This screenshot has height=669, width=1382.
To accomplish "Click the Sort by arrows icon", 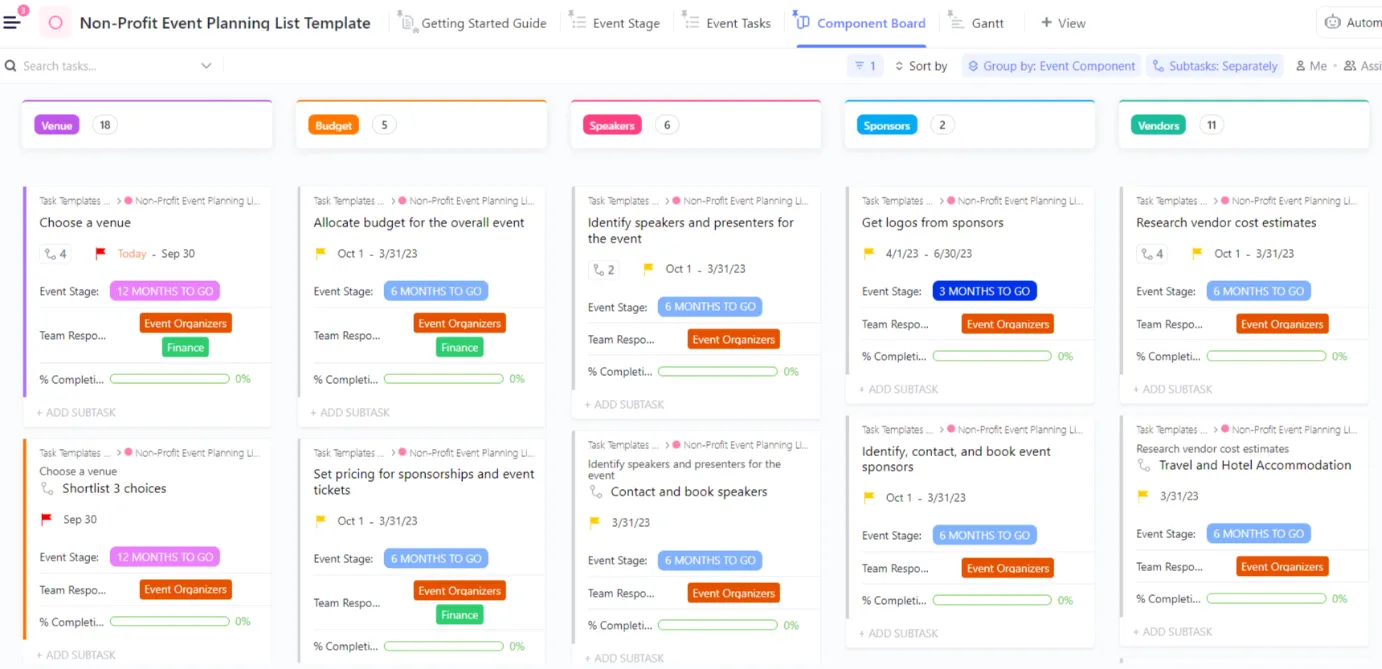I will coord(898,66).
